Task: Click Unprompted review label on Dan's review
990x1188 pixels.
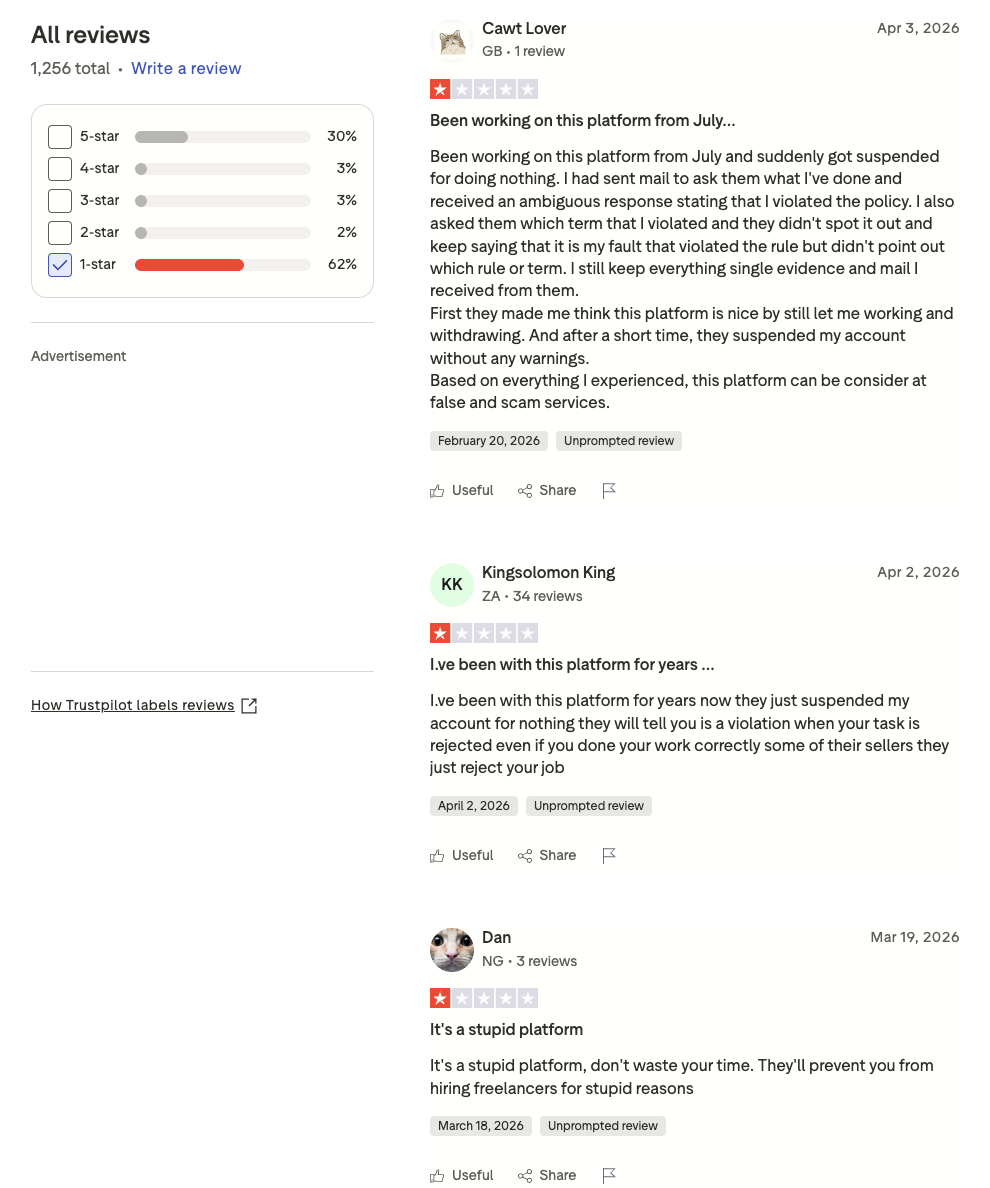Action: tap(603, 1126)
